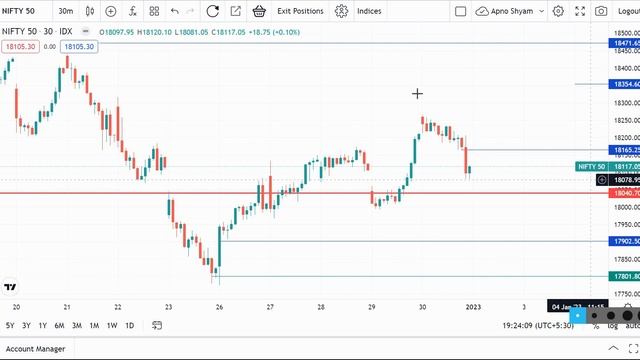The image size is (640, 360).
Task: Open the 30m interval dropdown
Action: [66, 11]
